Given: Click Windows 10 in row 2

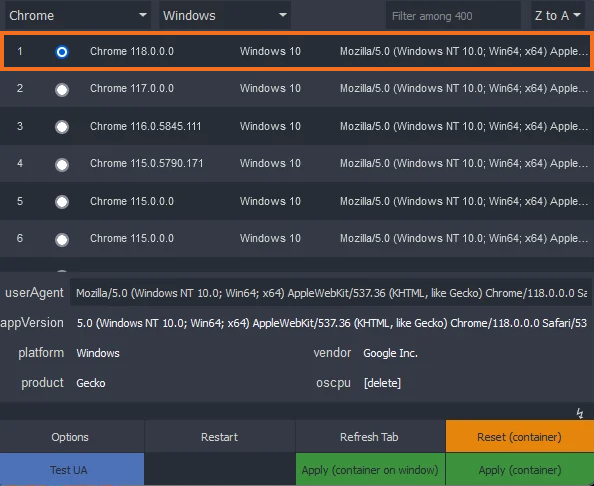Looking at the screenshot, I should pos(270,88).
